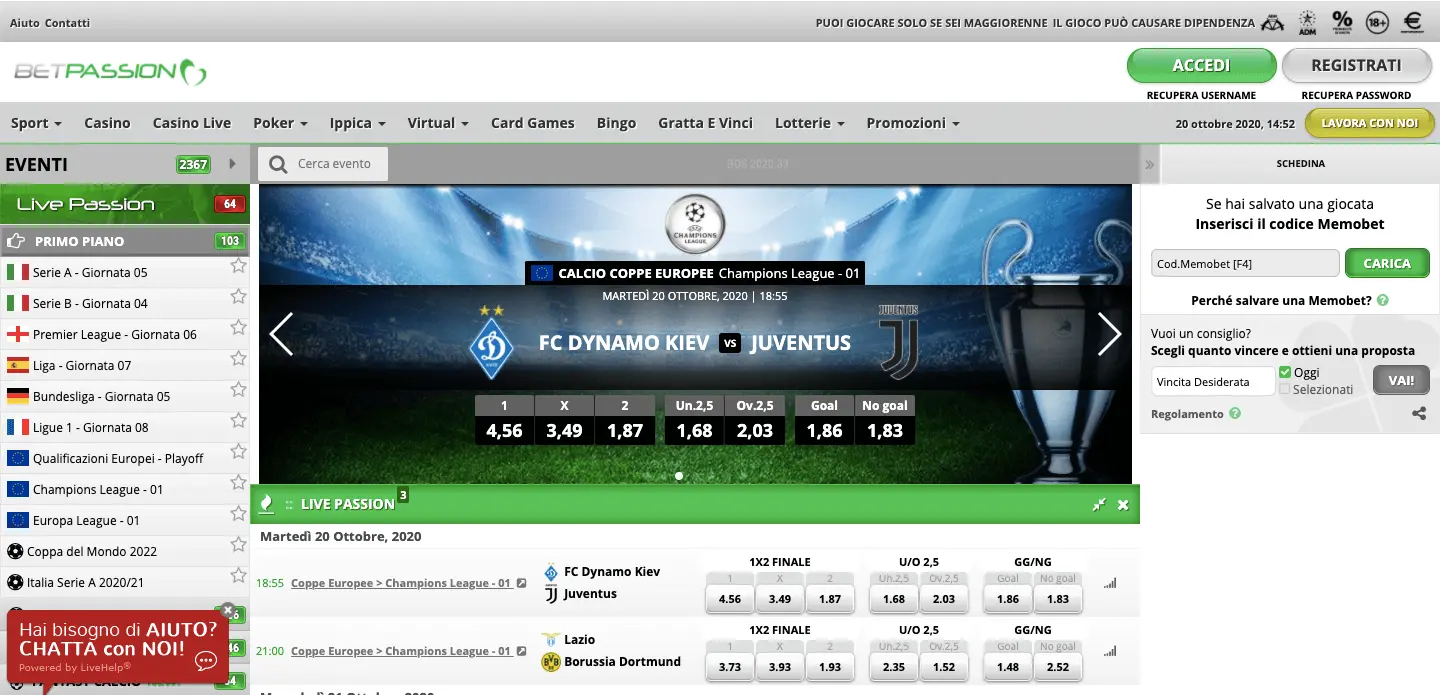Click the share icon in Schedina panel
The image size is (1440, 695).
[1419, 413]
